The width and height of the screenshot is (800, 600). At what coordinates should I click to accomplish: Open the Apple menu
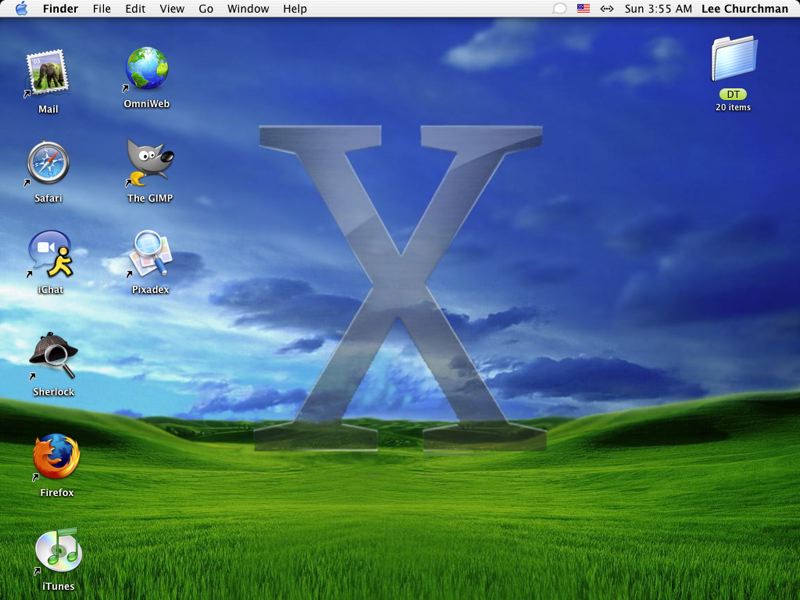21,9
